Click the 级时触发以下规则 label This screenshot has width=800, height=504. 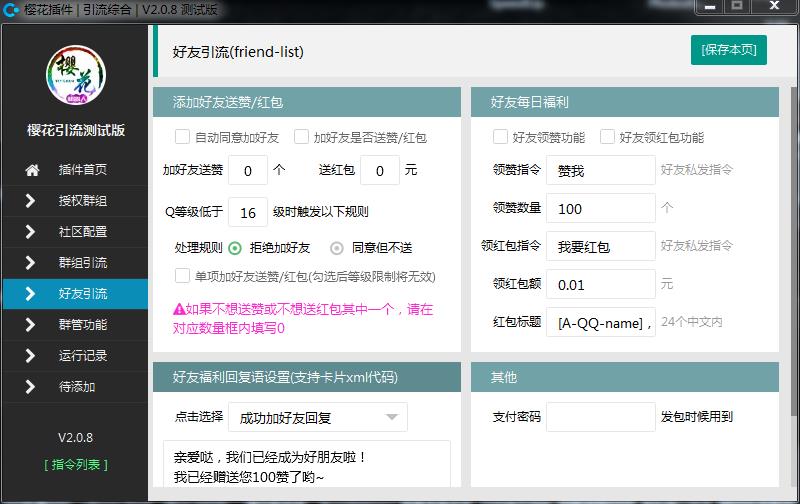320,212
